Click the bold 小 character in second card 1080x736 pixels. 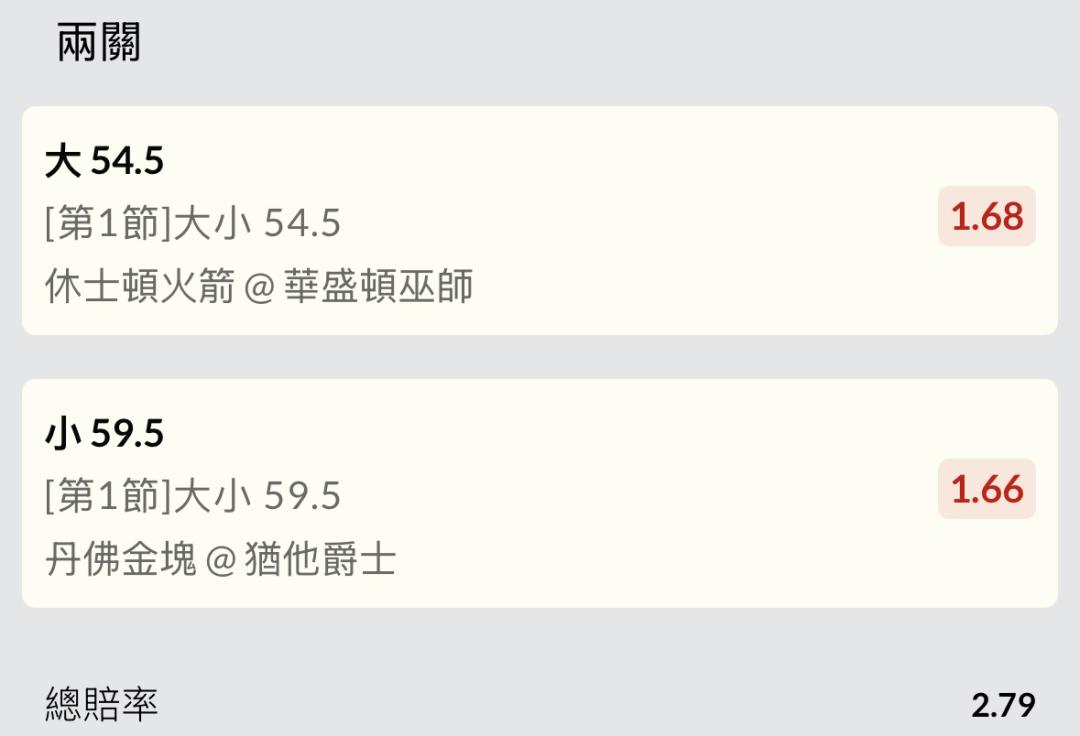pyautogui.click(x=62, y=434)
